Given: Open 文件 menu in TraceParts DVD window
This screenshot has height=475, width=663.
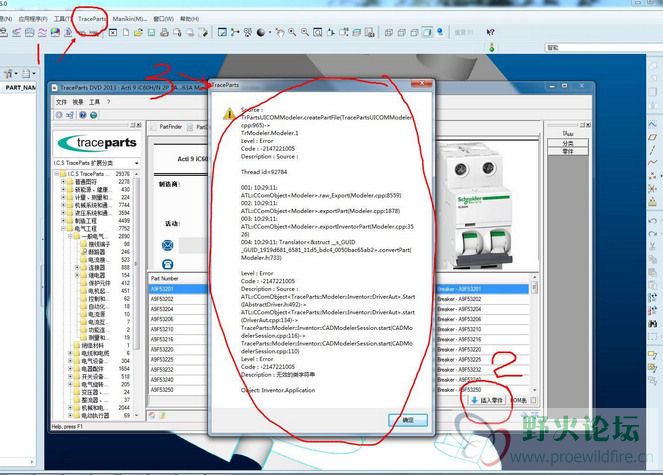Looking at the screenshot, I should click(x=61, y=102).
